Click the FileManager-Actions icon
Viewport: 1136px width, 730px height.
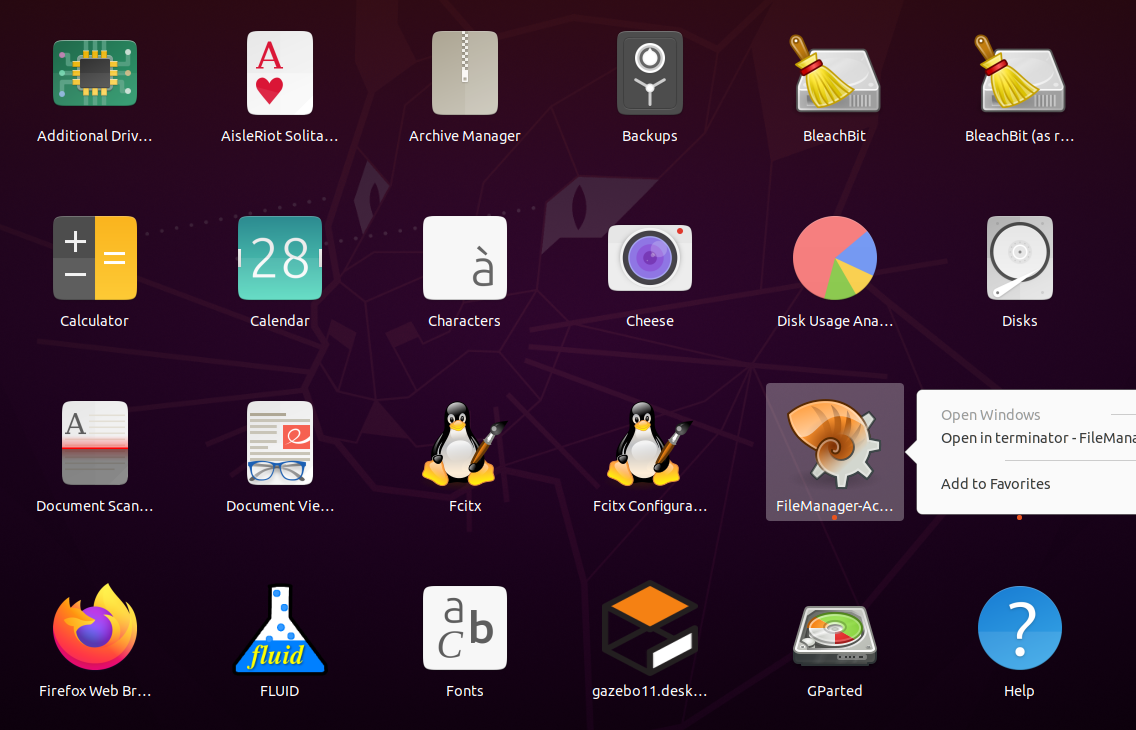pos(835,442)
